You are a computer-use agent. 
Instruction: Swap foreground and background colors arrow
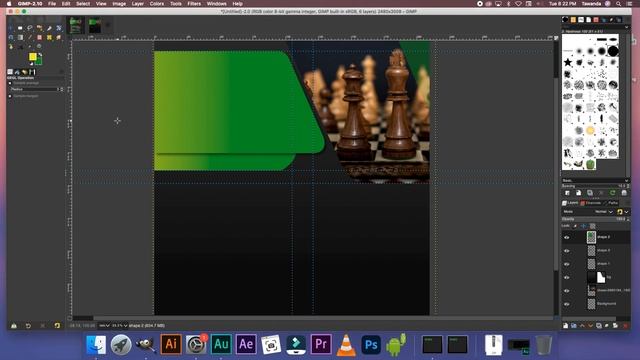40,54
